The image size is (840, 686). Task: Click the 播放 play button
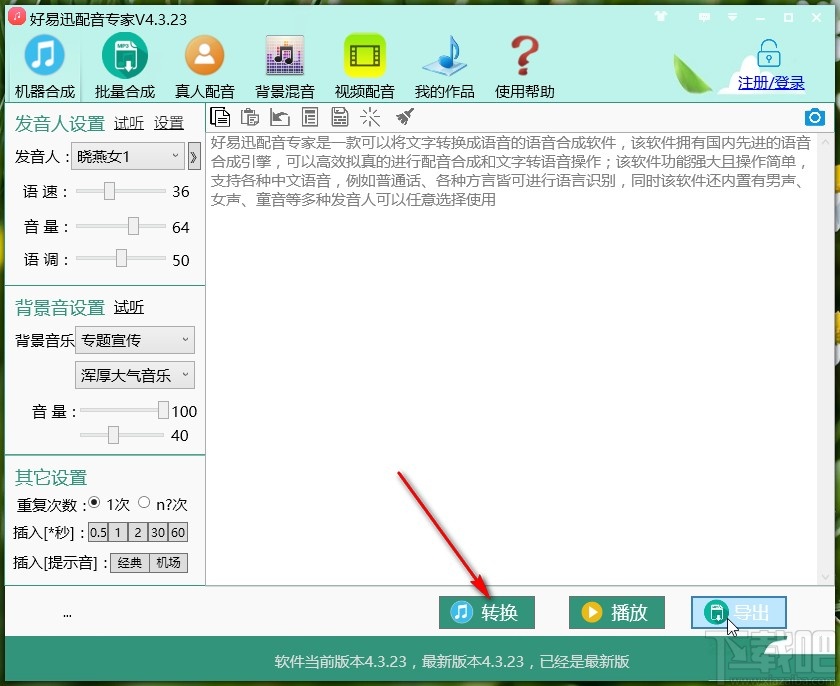(617, 612)
